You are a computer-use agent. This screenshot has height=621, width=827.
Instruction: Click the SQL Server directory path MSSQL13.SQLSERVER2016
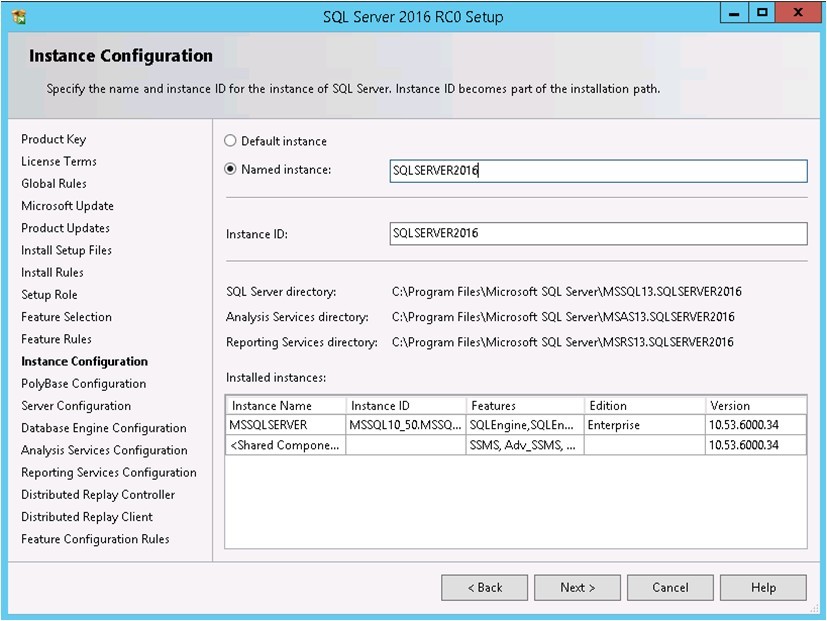click(566, 291)
